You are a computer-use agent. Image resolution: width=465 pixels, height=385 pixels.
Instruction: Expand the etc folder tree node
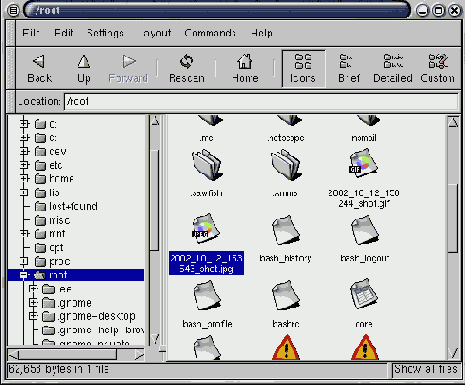24,165
